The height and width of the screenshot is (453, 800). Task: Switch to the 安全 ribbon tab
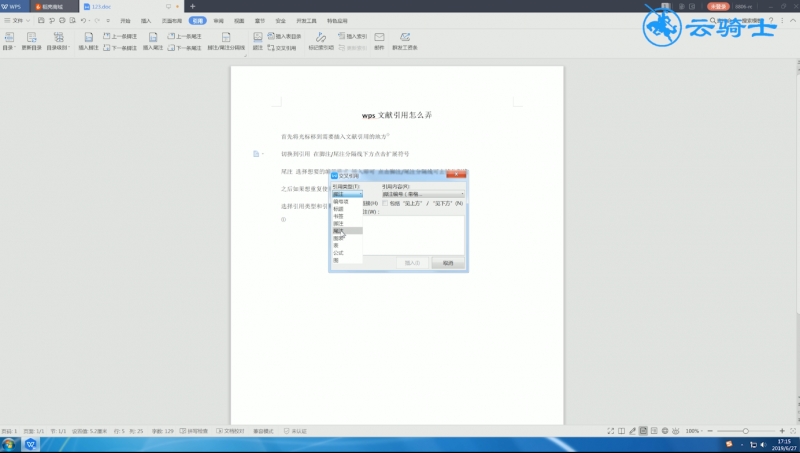pyautogui.click(x=281, y=21)
